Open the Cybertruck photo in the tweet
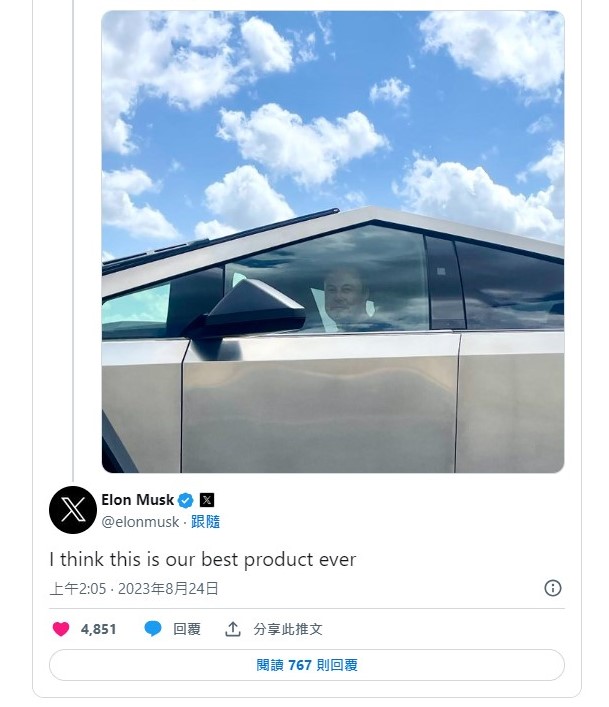Viewport: 609px width, 707px height. [333, 150]
